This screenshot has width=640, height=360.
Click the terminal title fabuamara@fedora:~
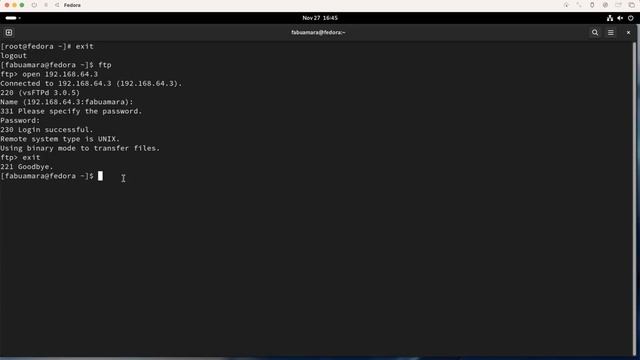[x=318, y=32]
